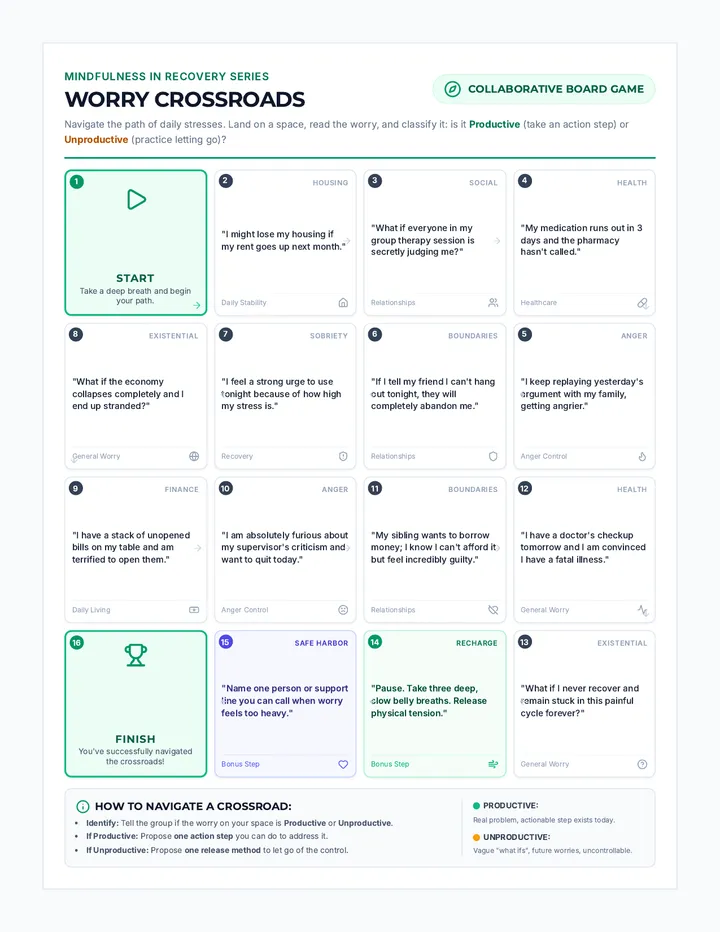This screenshot has width=720, height=932.
Task: Click the shield icon on Boundaries card 6
Action: tap(493, 456)
